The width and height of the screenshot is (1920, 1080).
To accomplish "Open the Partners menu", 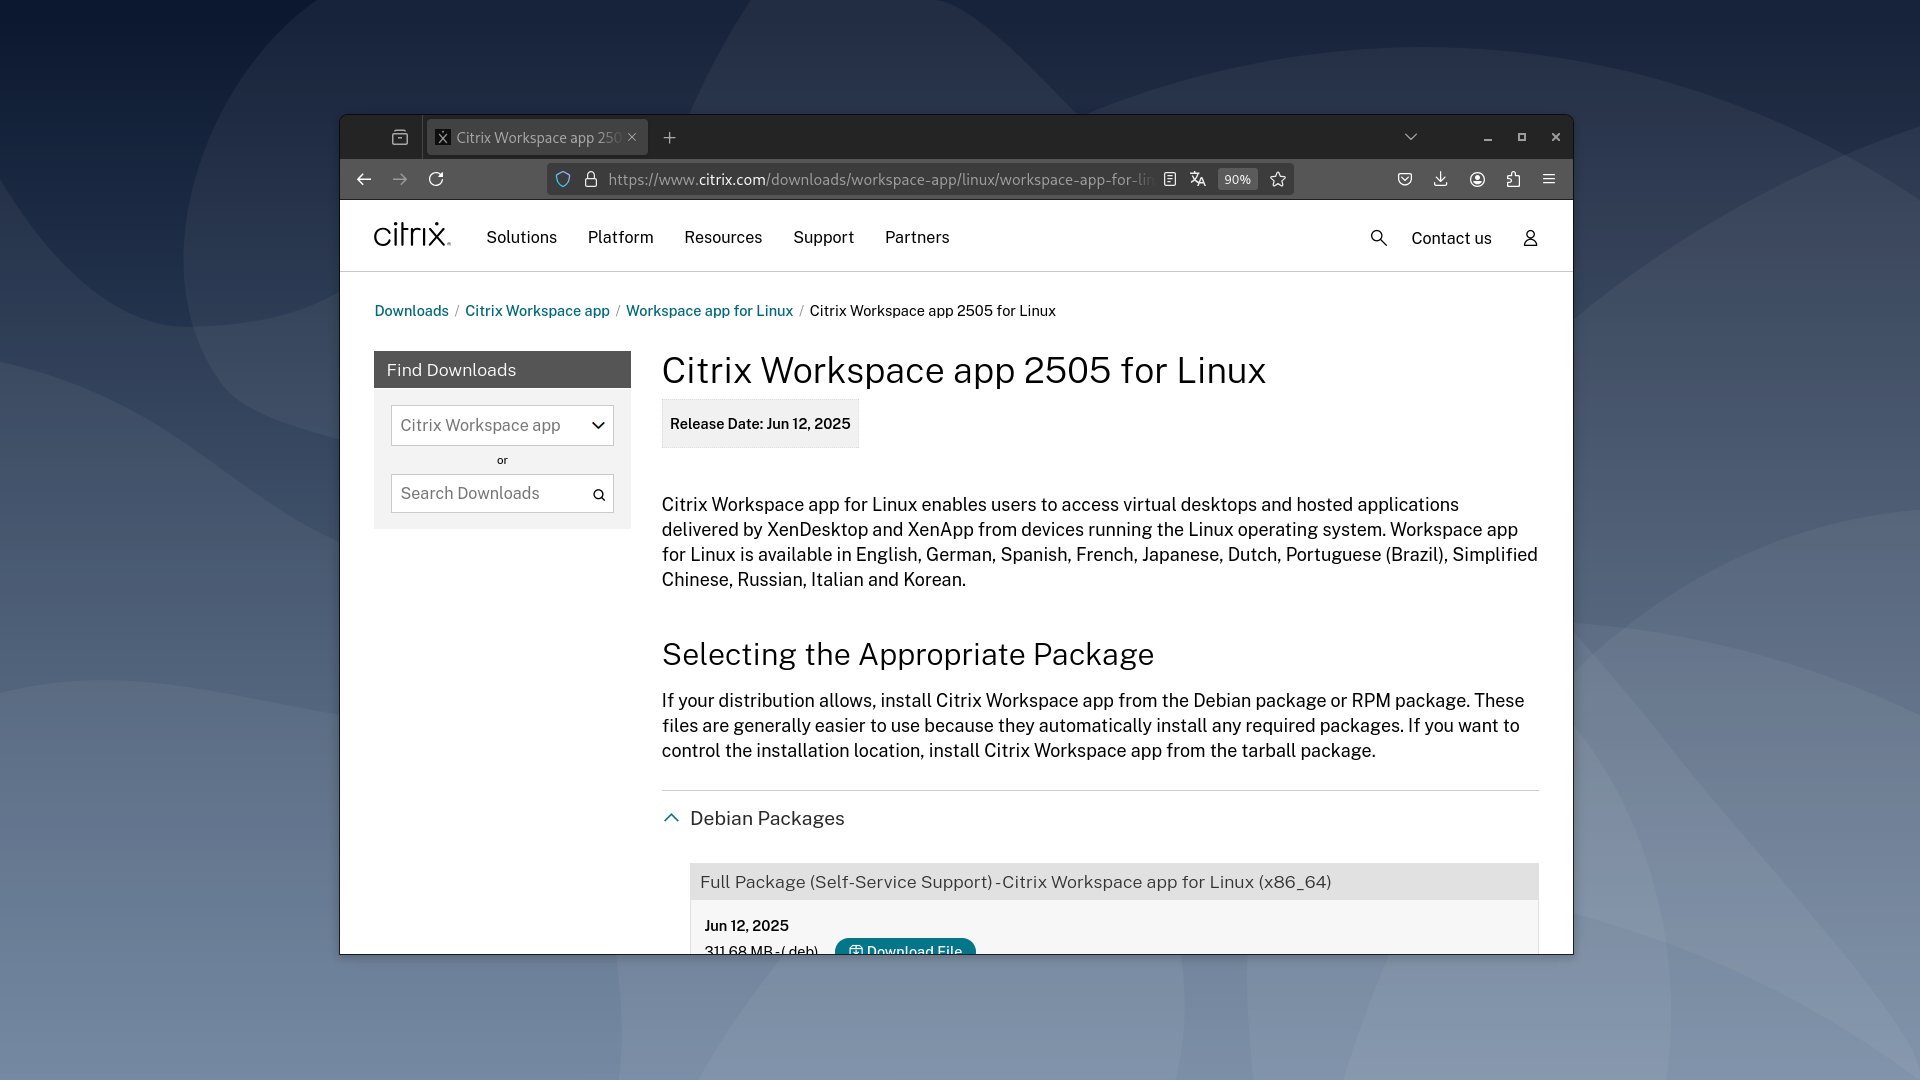I will (x=917, y=237).
